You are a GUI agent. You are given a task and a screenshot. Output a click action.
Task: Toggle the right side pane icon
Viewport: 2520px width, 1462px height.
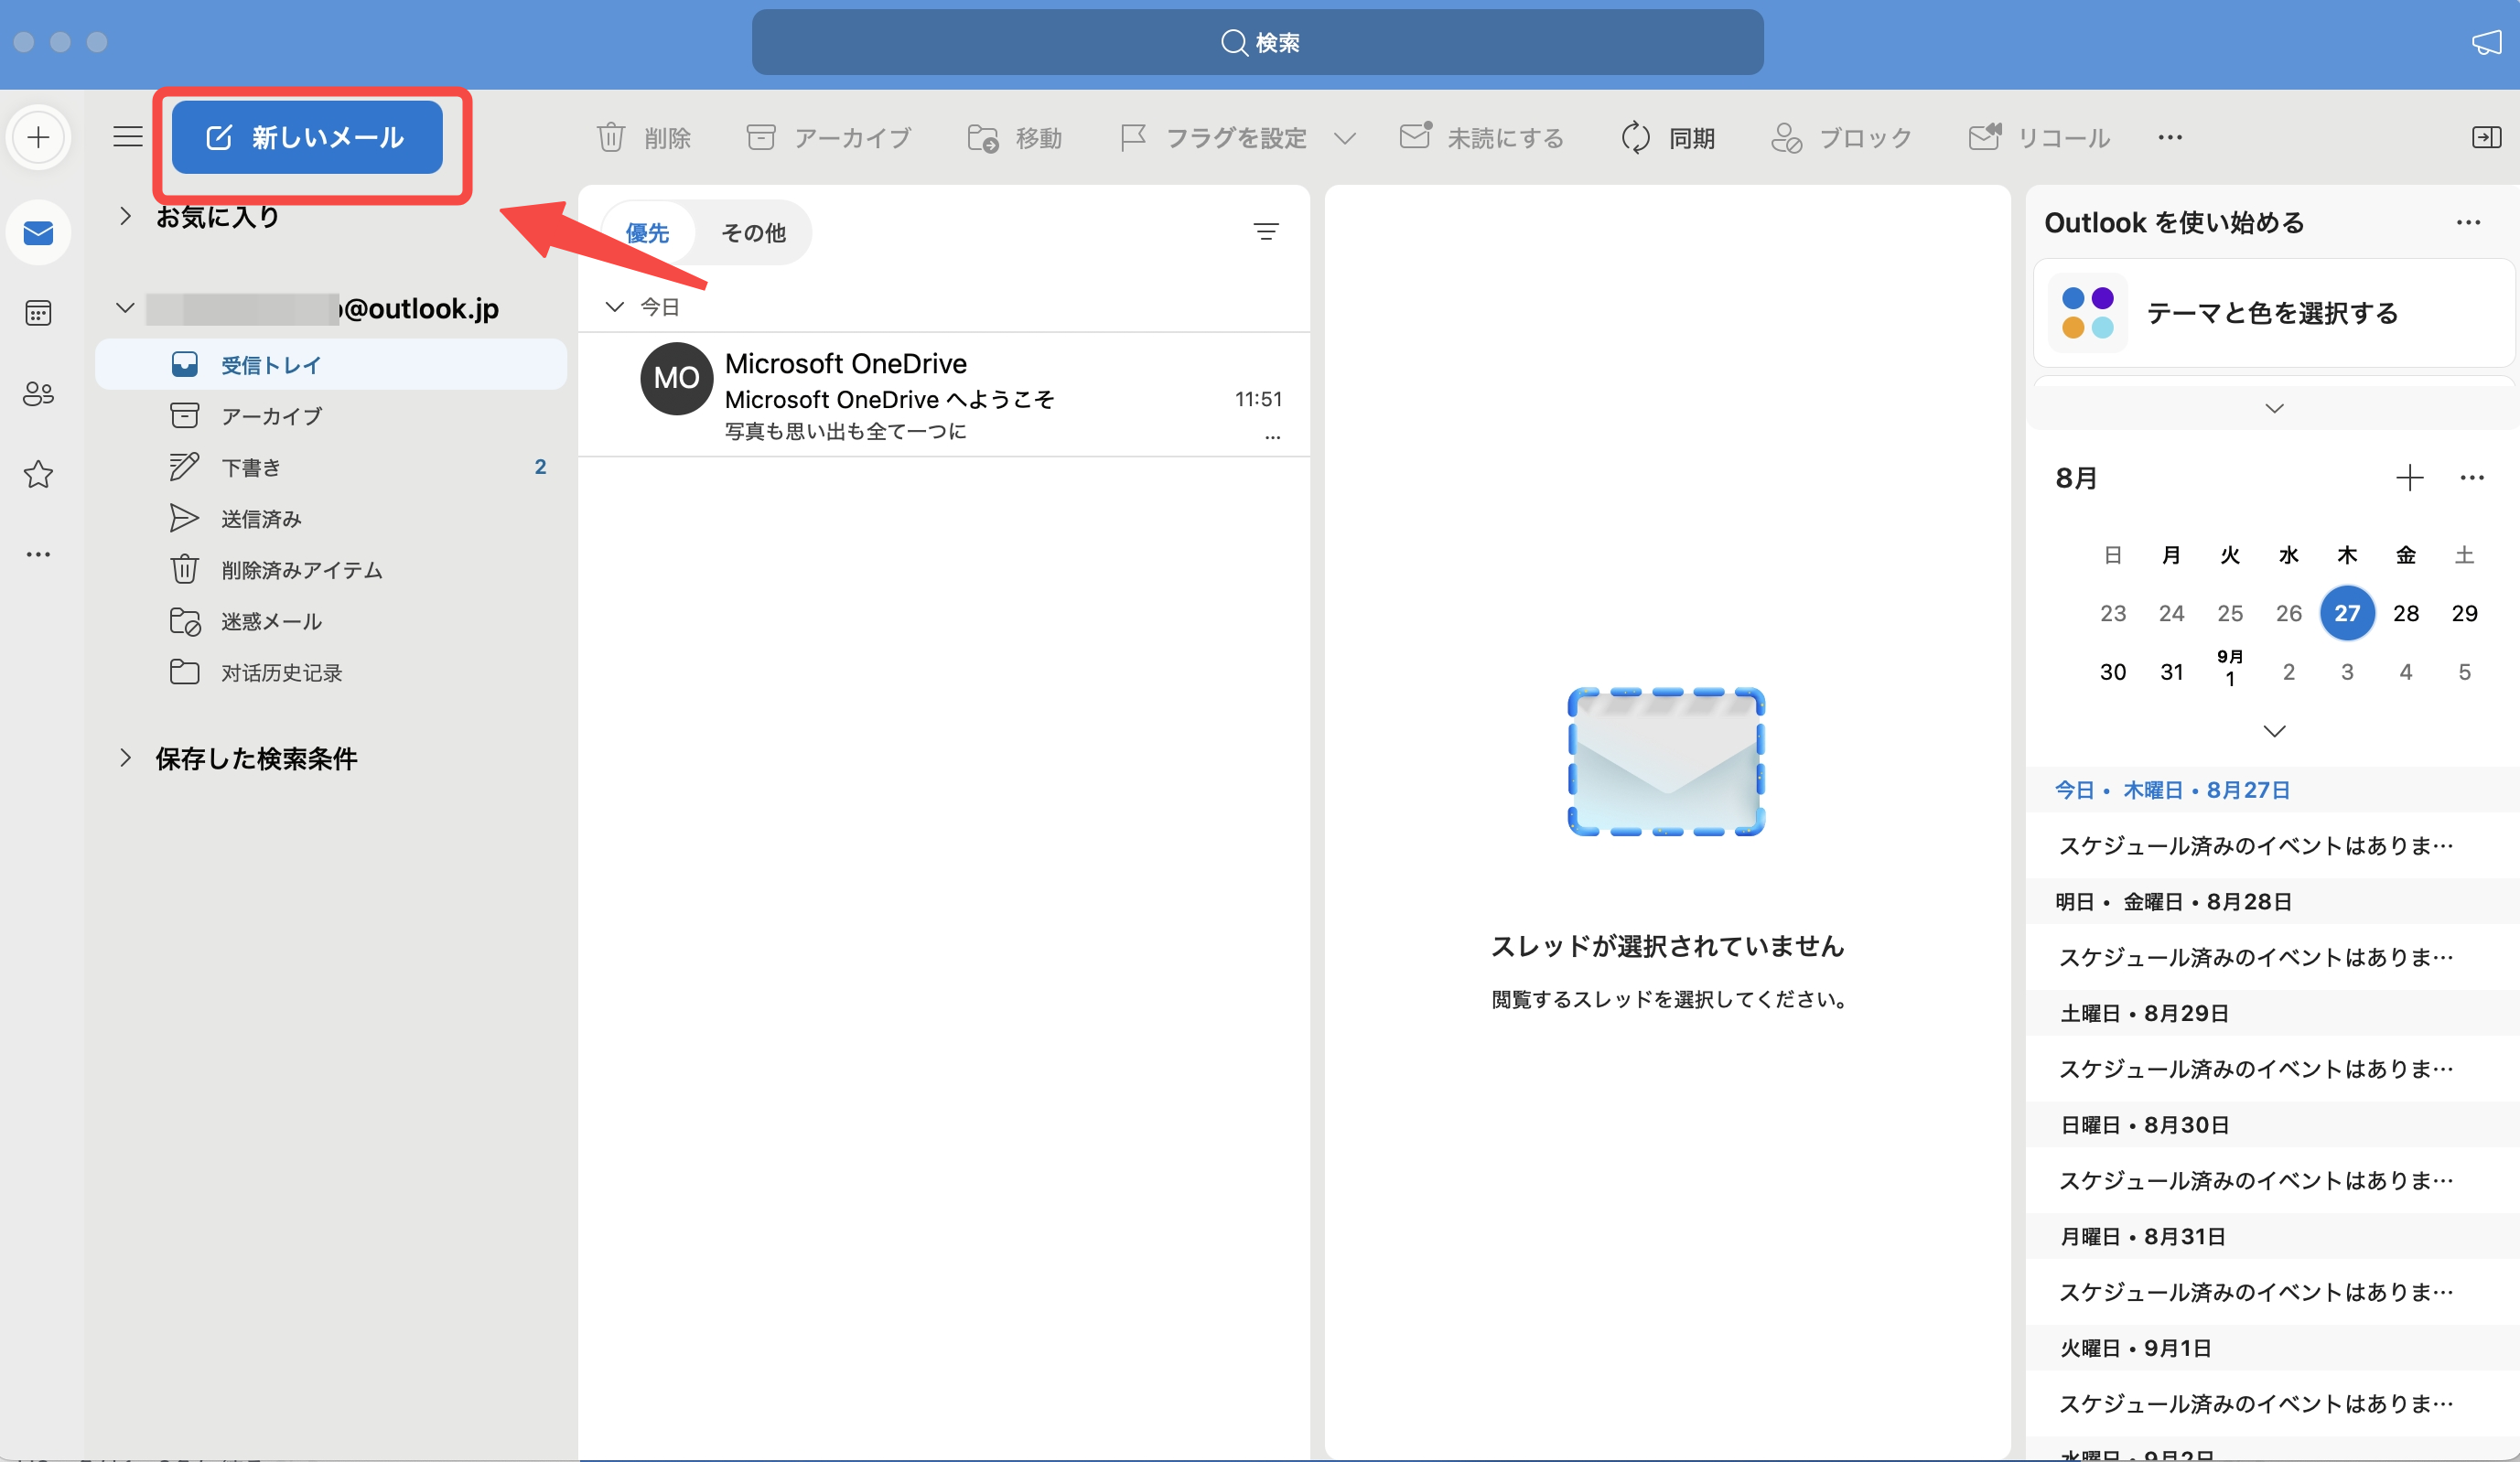pyautogui.click(x=2486, y=137)
